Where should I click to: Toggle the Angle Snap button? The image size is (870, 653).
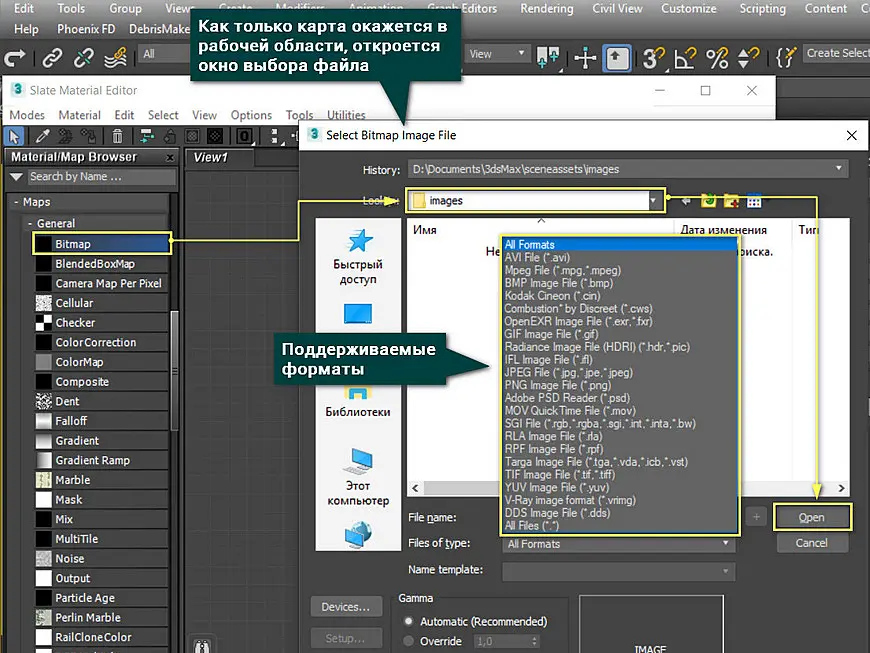click(685, 58)
